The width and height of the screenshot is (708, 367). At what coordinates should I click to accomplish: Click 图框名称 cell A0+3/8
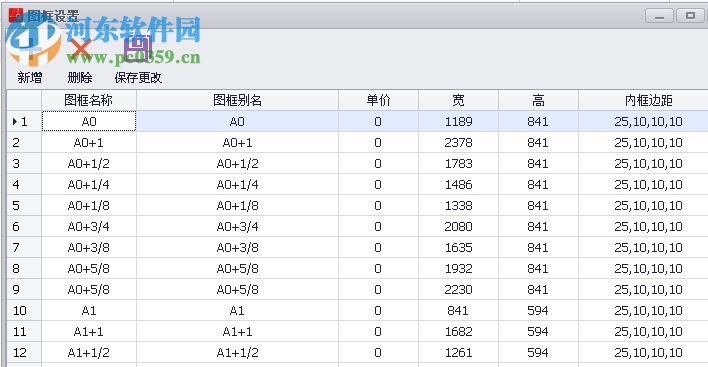pyautogui.click(x=89, y=247)
